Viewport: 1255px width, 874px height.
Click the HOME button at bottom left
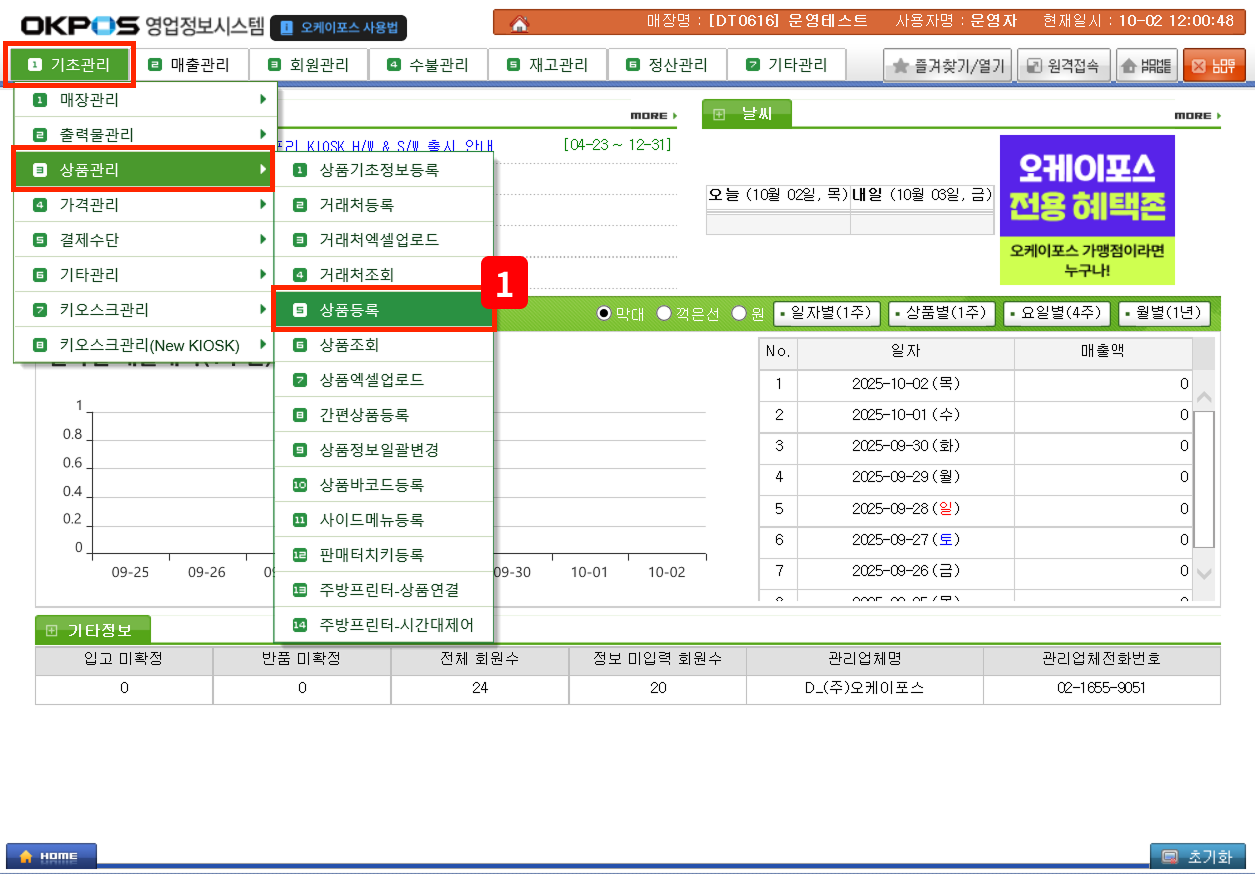51,857
